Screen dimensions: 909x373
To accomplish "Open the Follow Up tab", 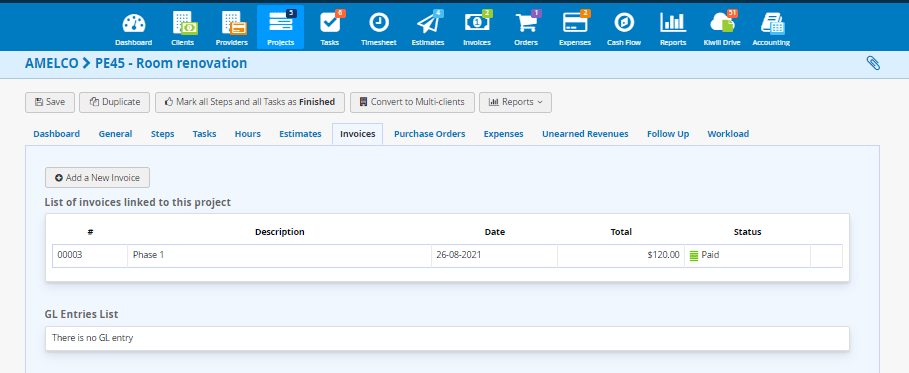I will click(668, 134).
